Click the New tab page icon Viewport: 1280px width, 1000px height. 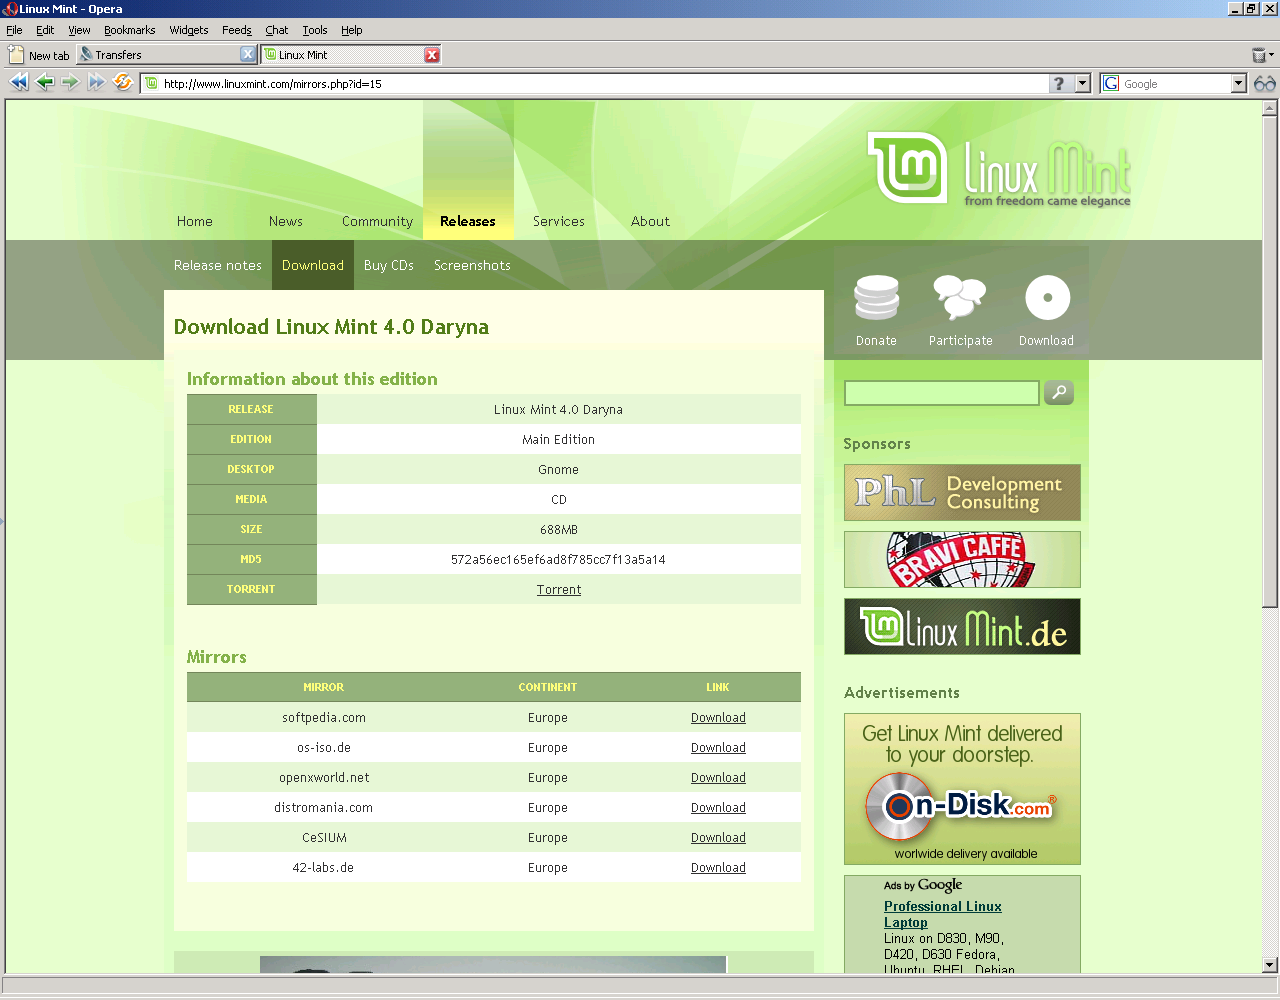(x=16, y=54)
